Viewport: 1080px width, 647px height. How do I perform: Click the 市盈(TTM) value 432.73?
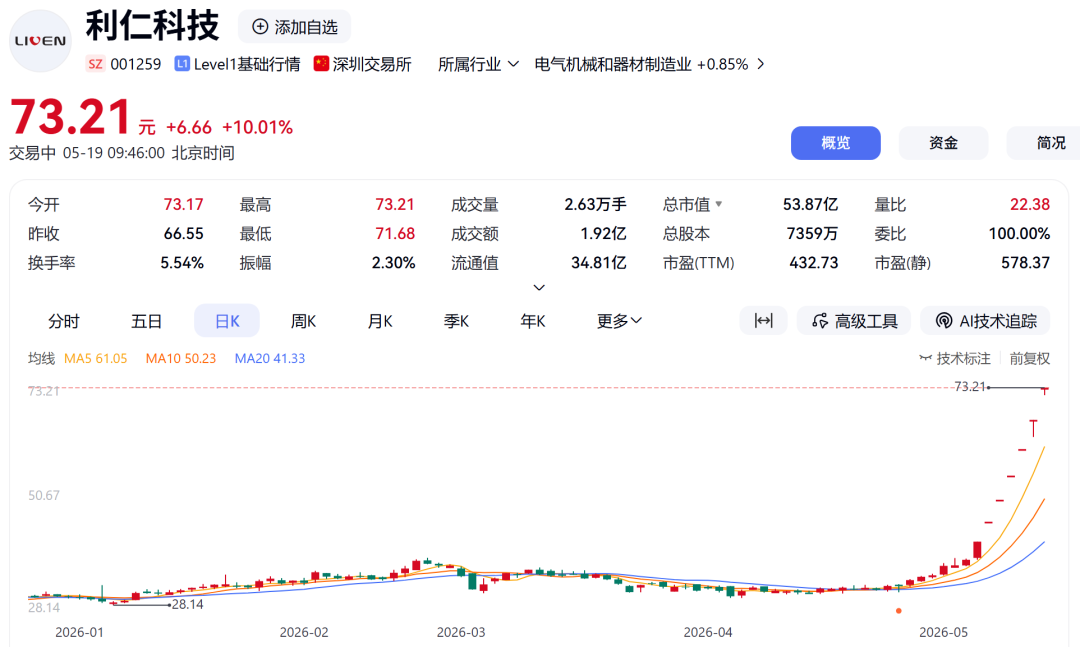pyautogui.click(x=813, y=263)
